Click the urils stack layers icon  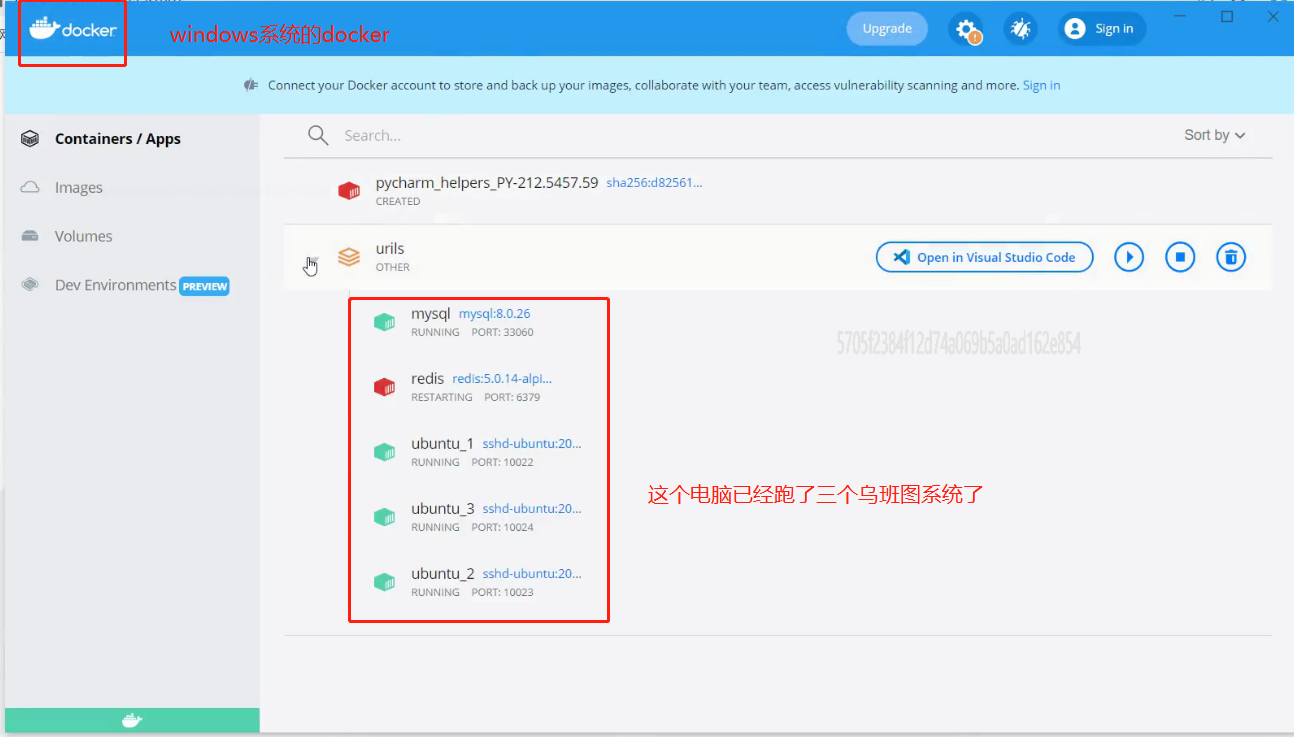(x=349, y=257)
